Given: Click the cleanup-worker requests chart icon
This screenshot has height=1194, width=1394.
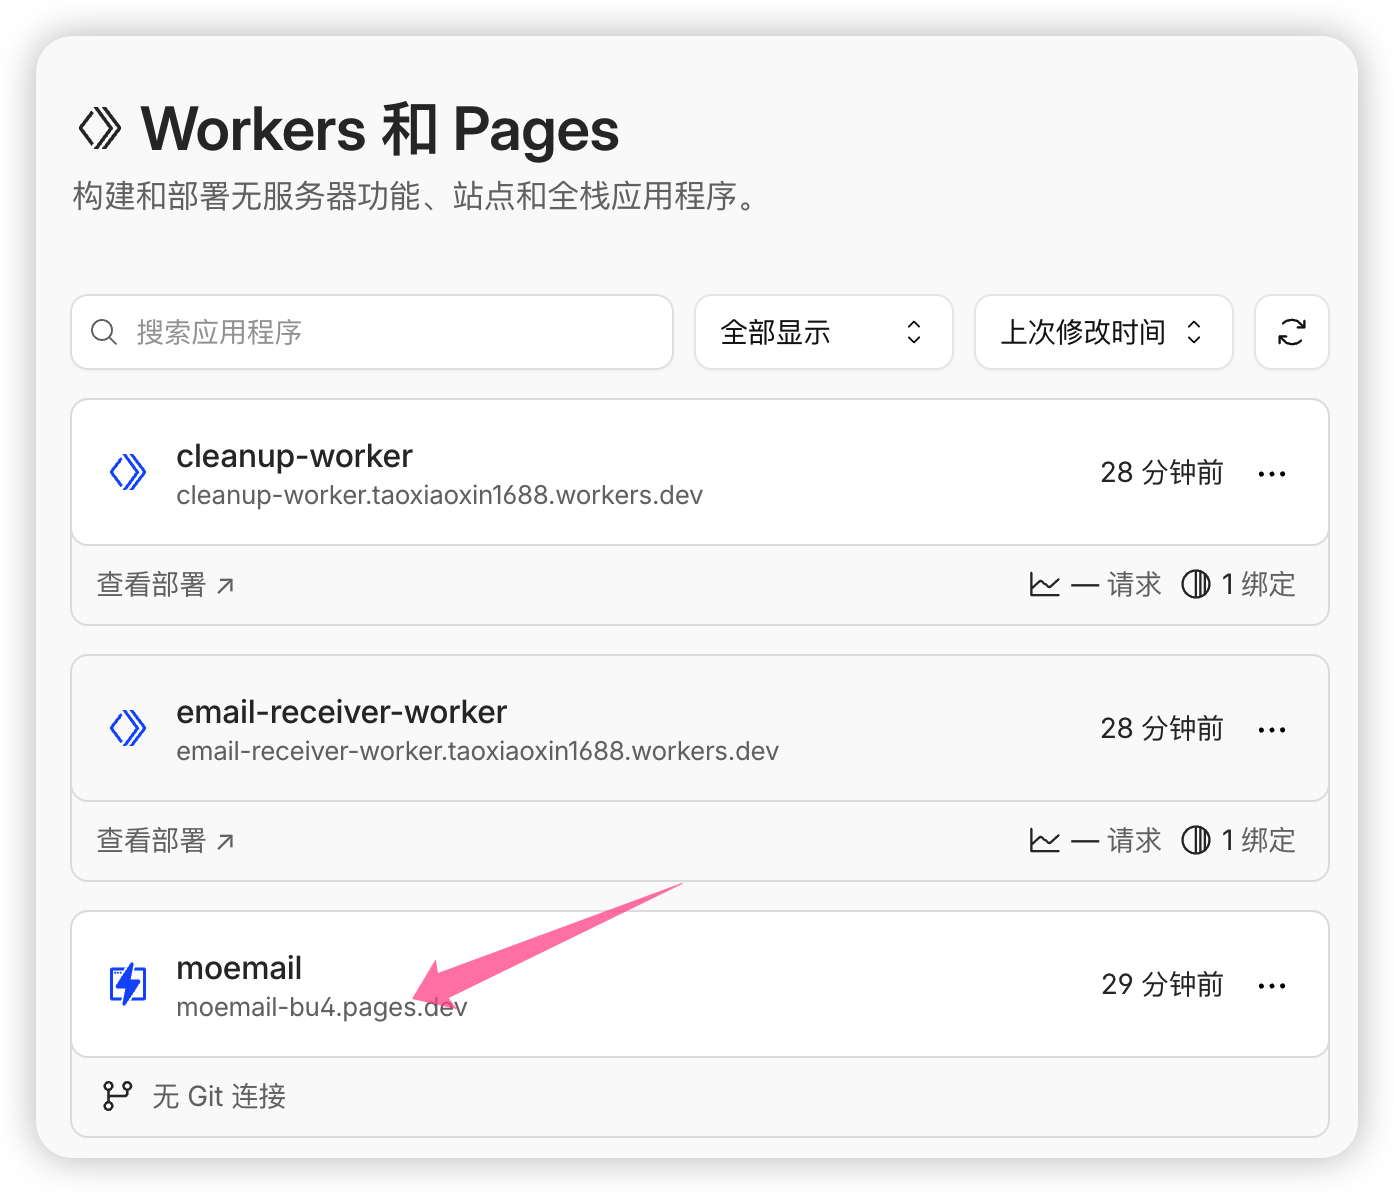Looking at the screenshot, I should pos(1044,584).
